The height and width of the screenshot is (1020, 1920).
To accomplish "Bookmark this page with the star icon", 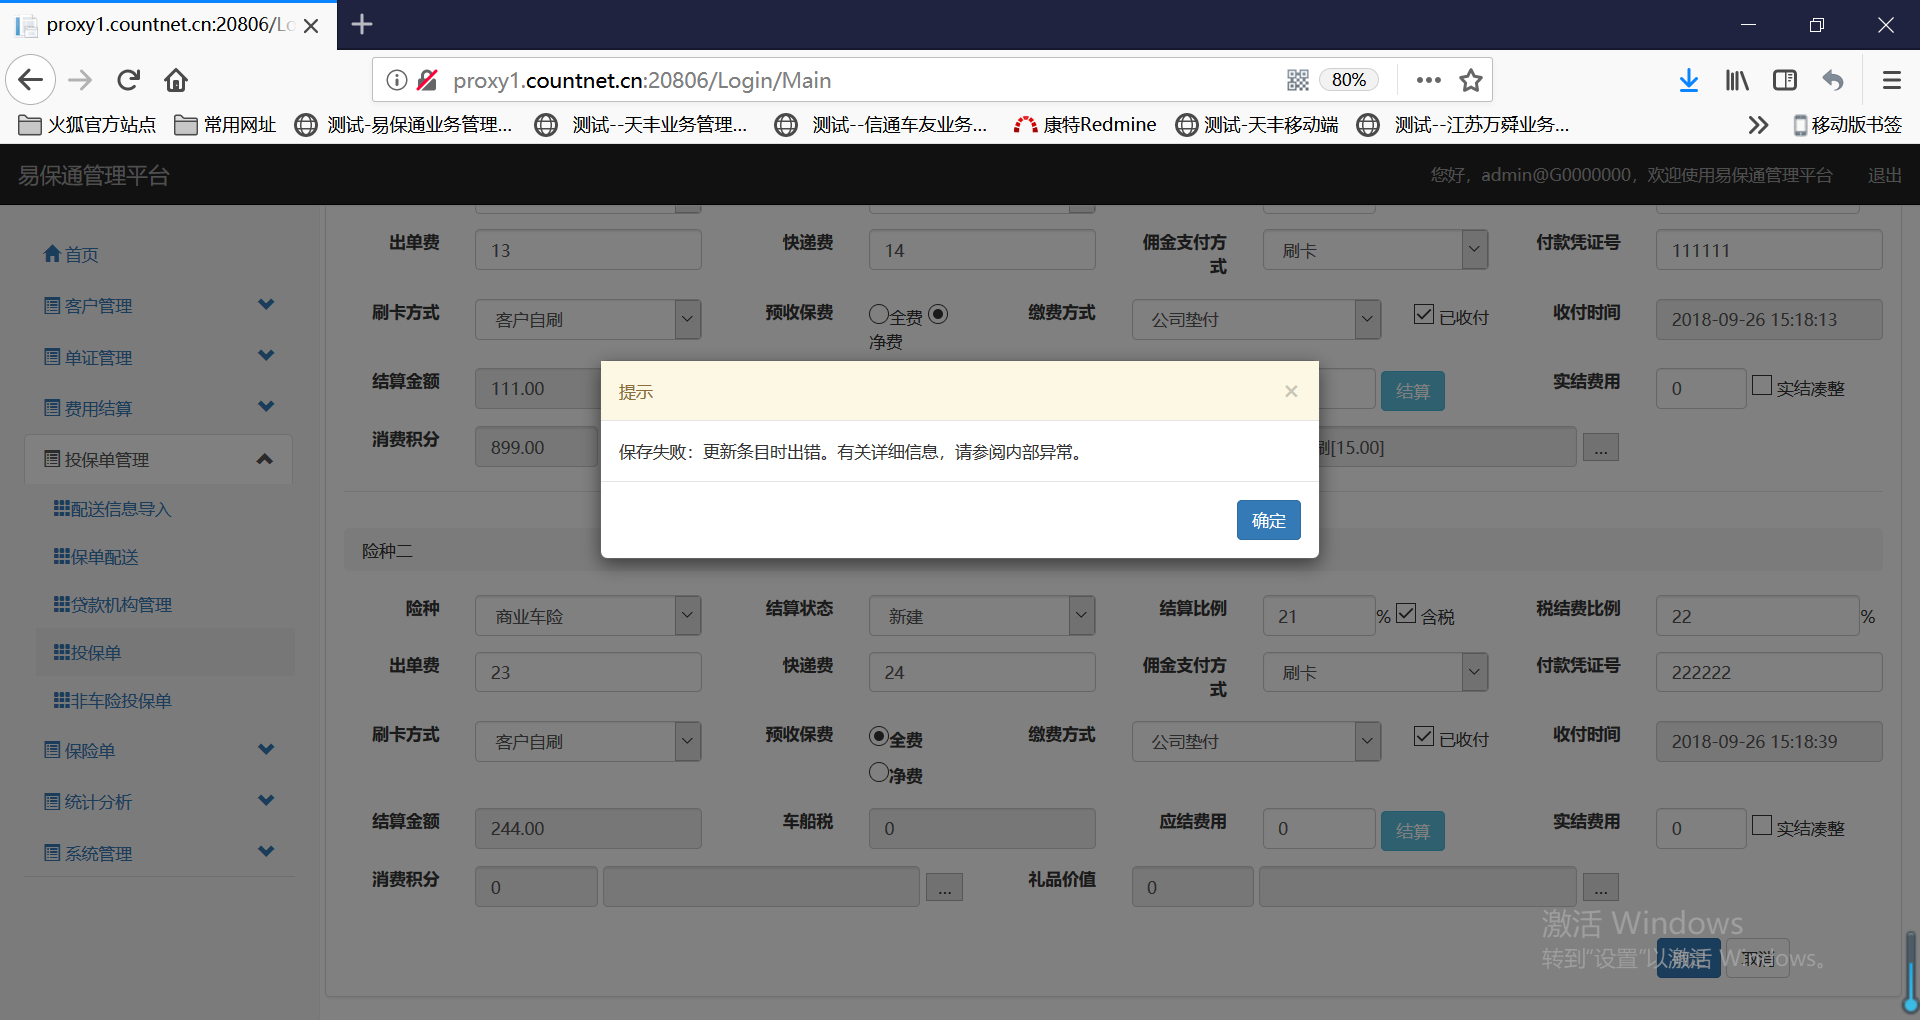I will [1470, 80].
